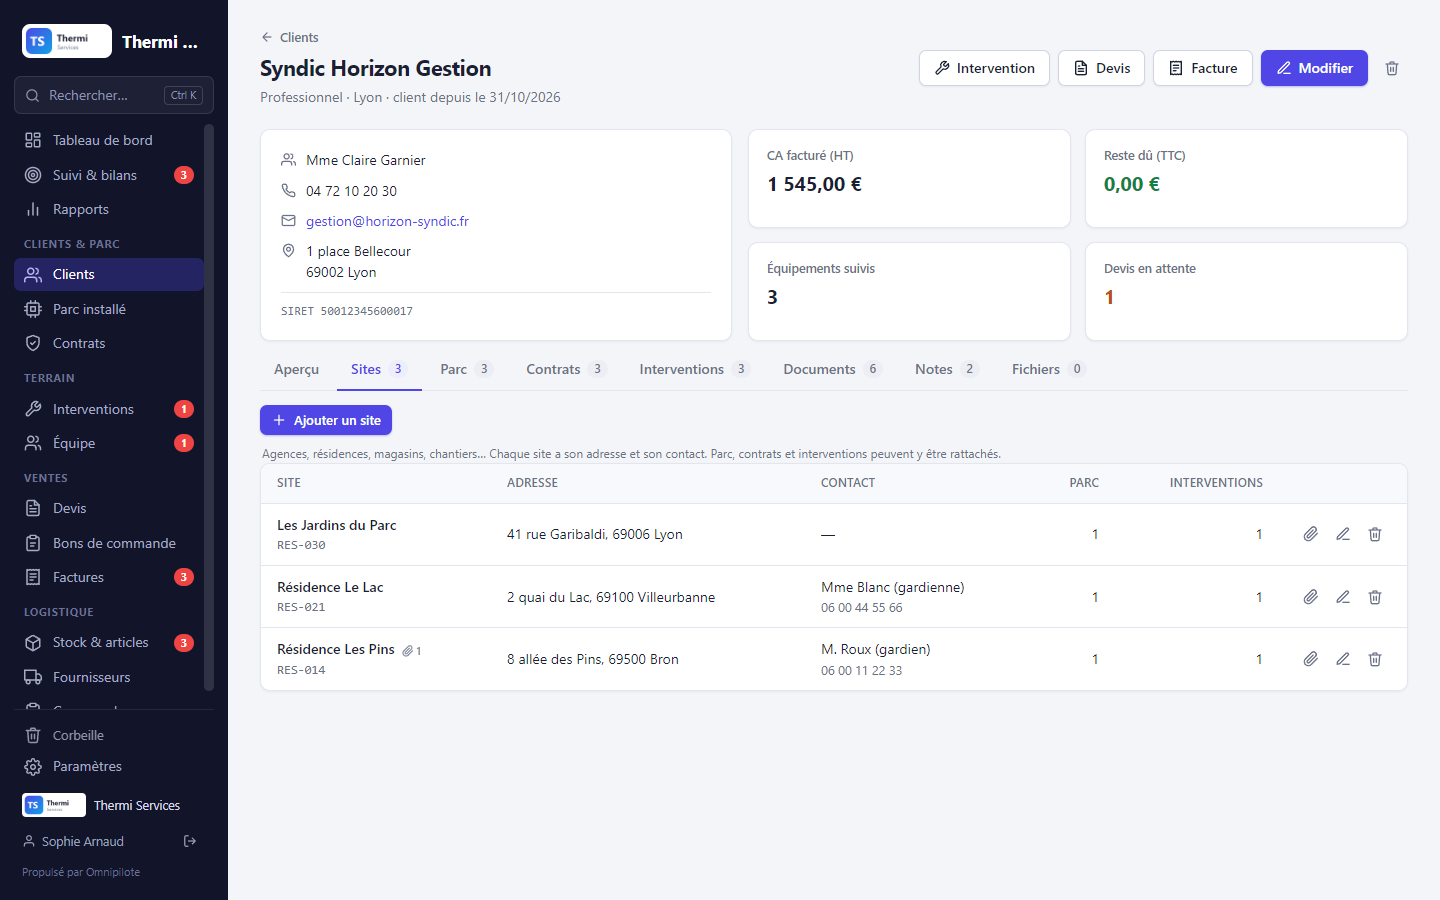Open attachments for Résidence Le Lac
The image size is (1440, 900).
tap(1310, 597)
